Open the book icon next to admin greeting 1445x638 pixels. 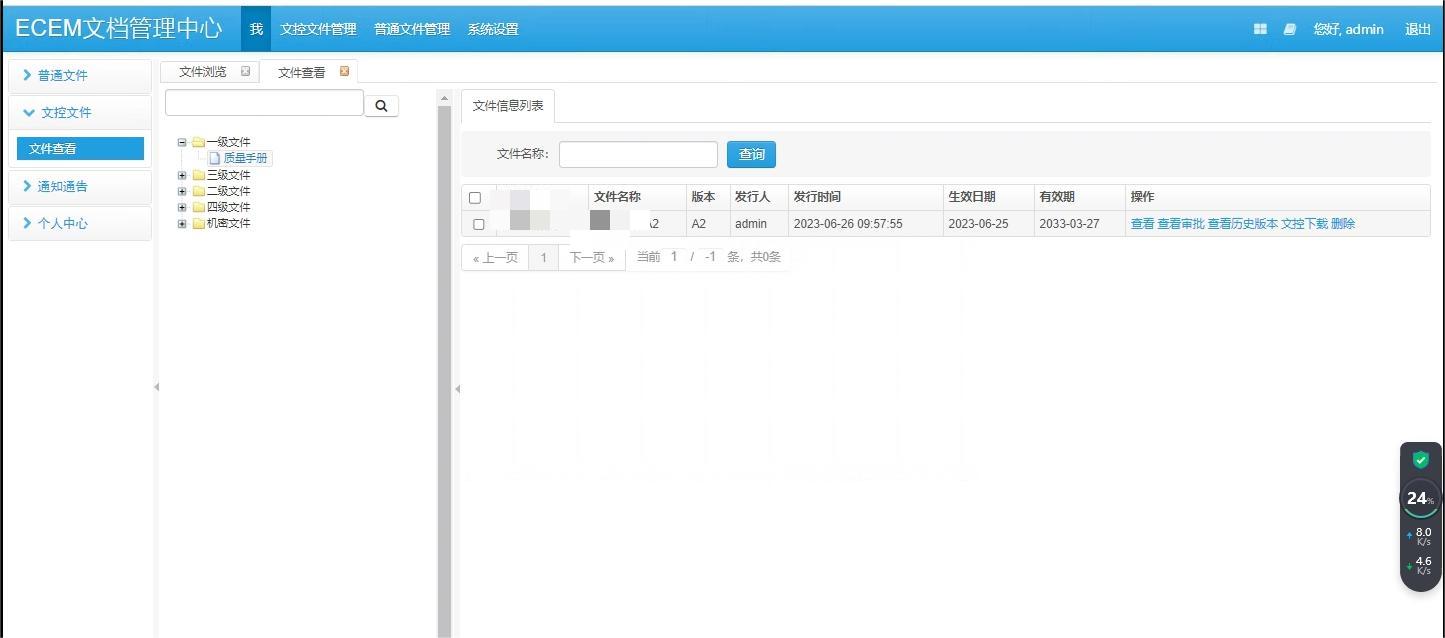point(1290,29)
